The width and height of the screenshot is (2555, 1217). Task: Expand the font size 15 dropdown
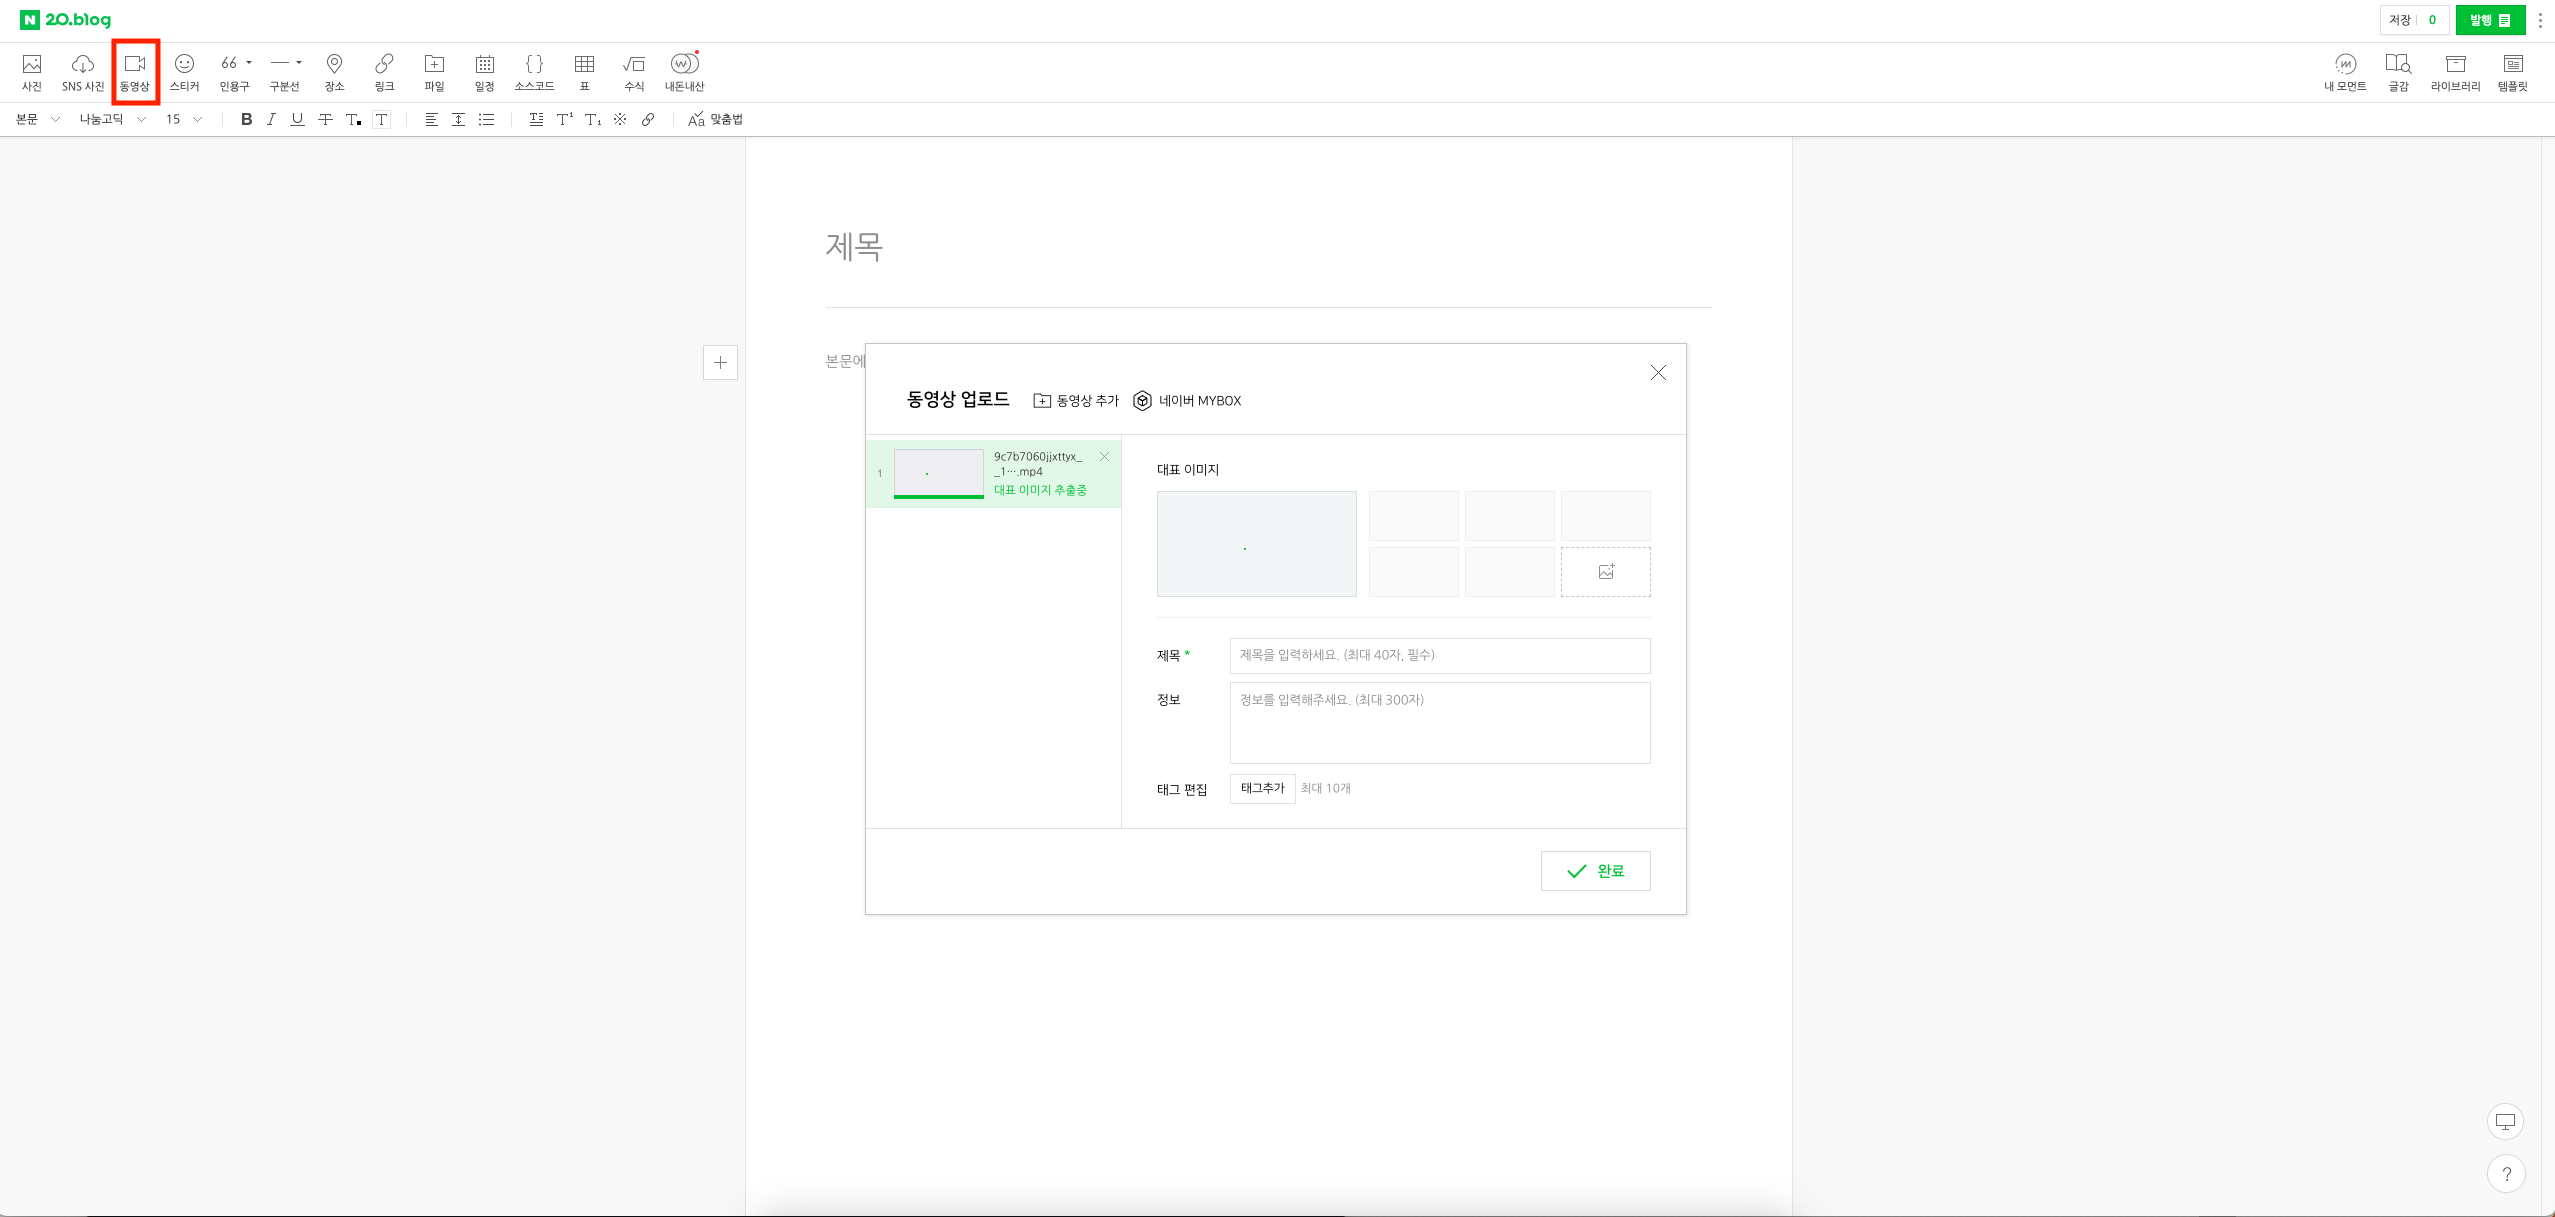coord(184,119)
